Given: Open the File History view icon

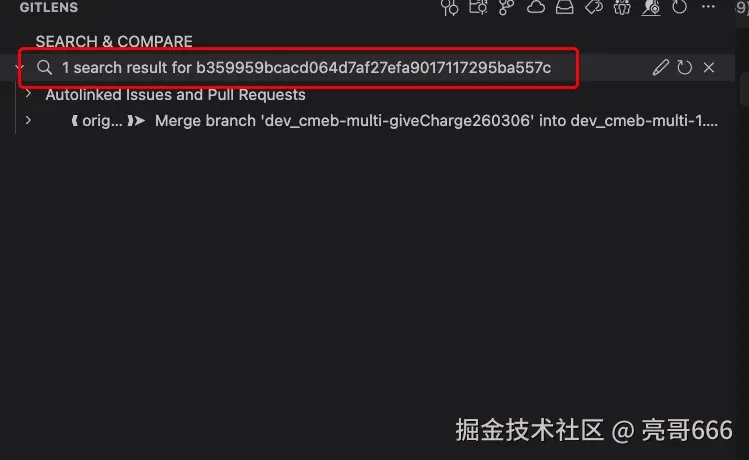Looking at the screenshot, I should [x=478, y=7].
